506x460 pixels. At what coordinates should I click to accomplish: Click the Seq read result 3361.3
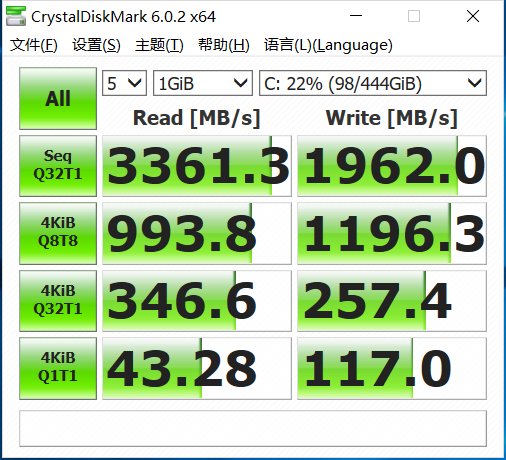tap(197, 166)
